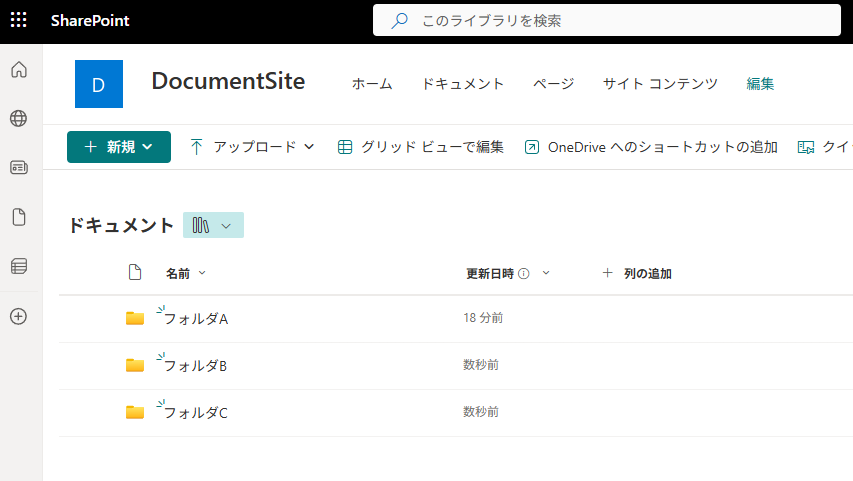Viewport: 853px width, 481px height.
Task: Open My Lists icon in the sidebar
Action: tap(19, 266)
